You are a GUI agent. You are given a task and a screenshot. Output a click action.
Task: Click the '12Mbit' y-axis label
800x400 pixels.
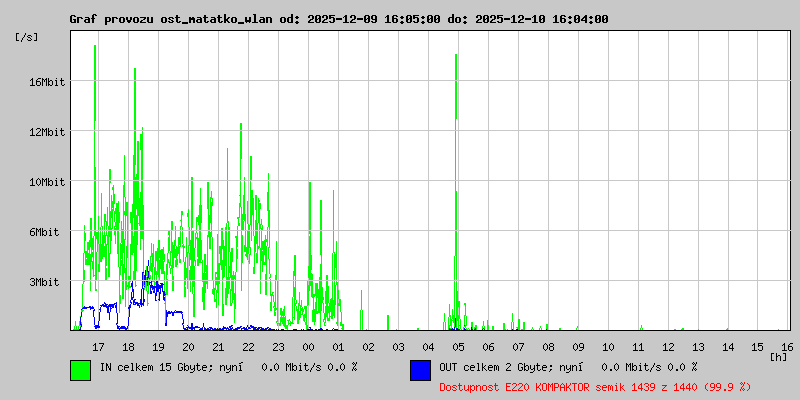47,132
